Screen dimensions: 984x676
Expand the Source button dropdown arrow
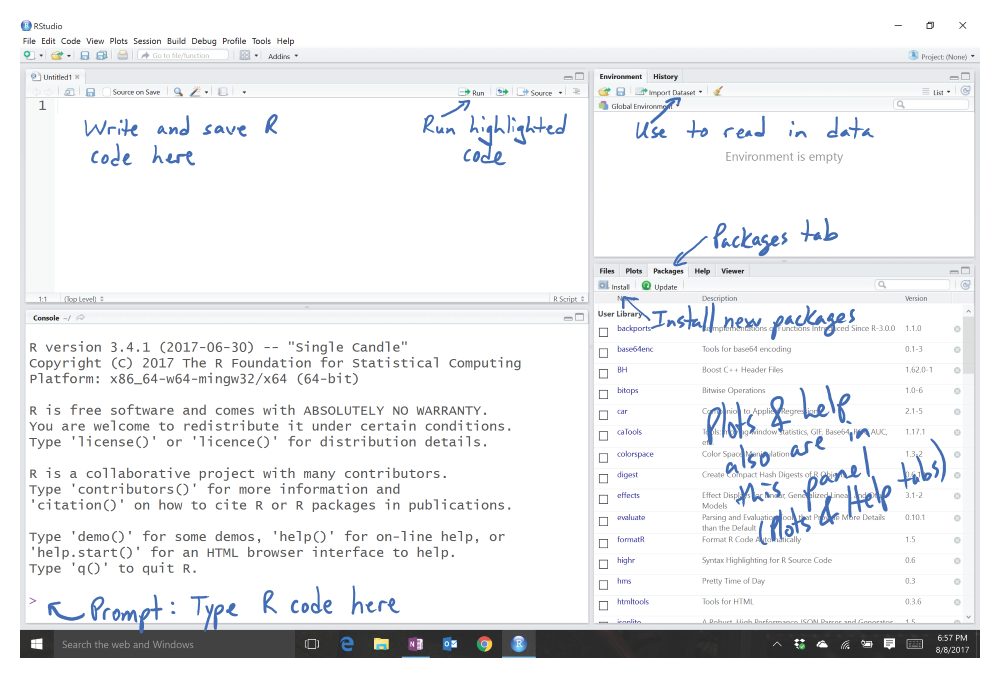click(560, 92)
